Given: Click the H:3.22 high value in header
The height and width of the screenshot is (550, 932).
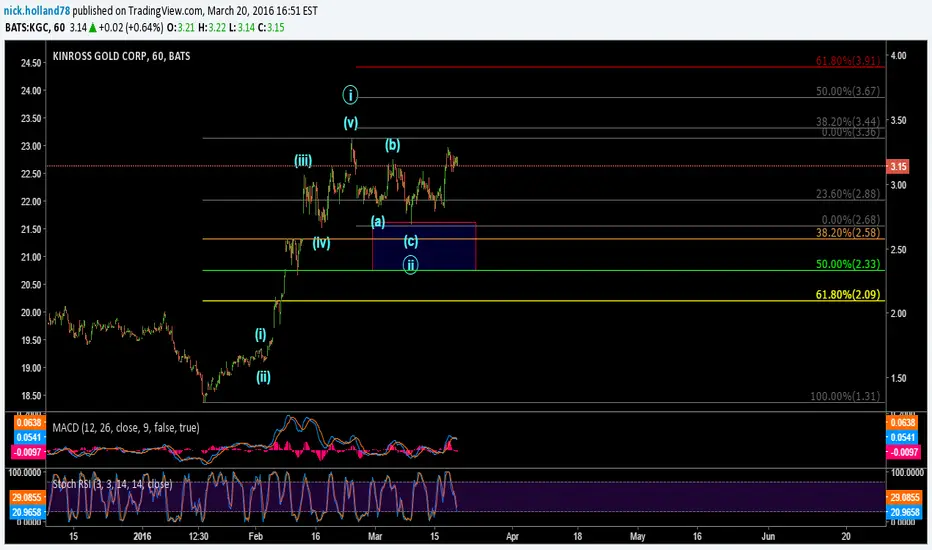Looking at the screenshot, I should (212, 27).
